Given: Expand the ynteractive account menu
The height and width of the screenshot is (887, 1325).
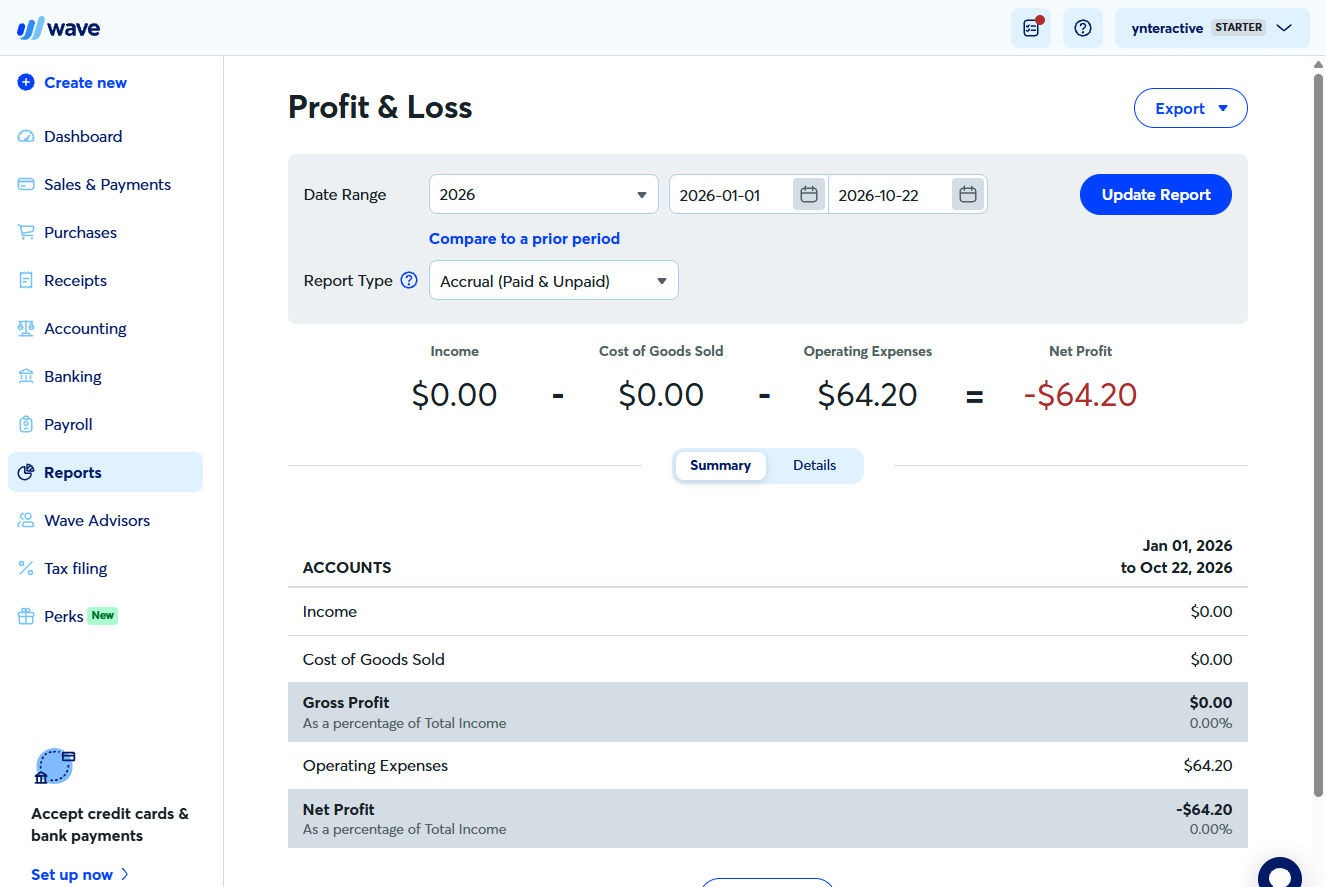Looking at the screenshot, I should 1212,28.
